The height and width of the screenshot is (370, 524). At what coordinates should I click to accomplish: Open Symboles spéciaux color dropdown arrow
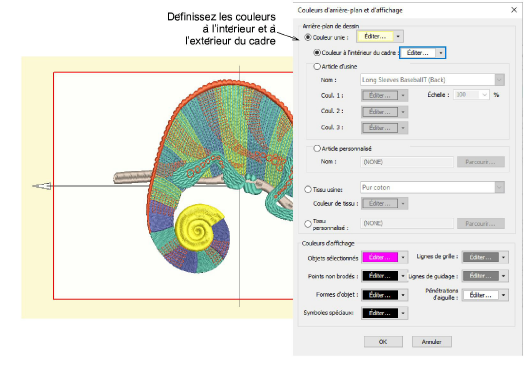403,313
